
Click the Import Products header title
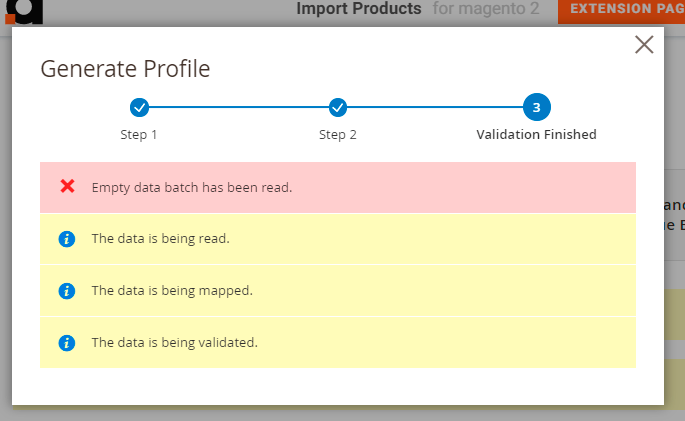point(358,9)
